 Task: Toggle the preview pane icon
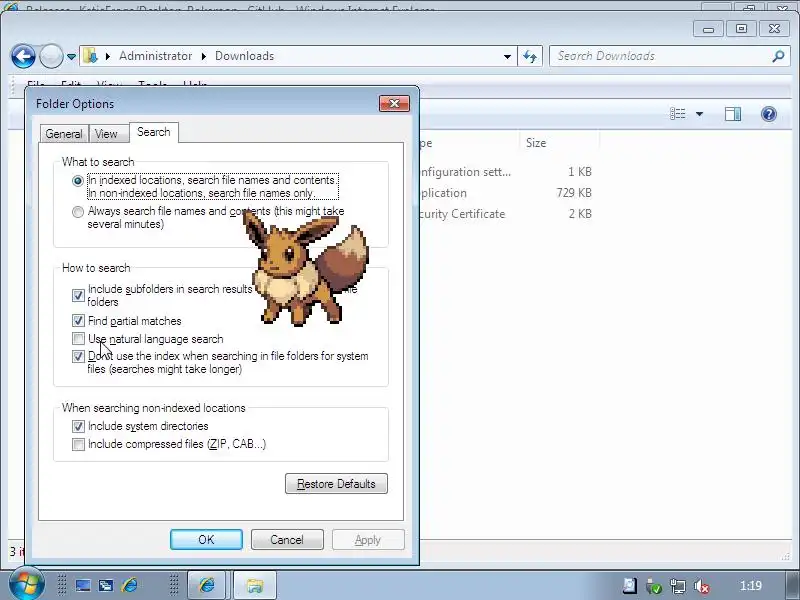coord(733,114)
